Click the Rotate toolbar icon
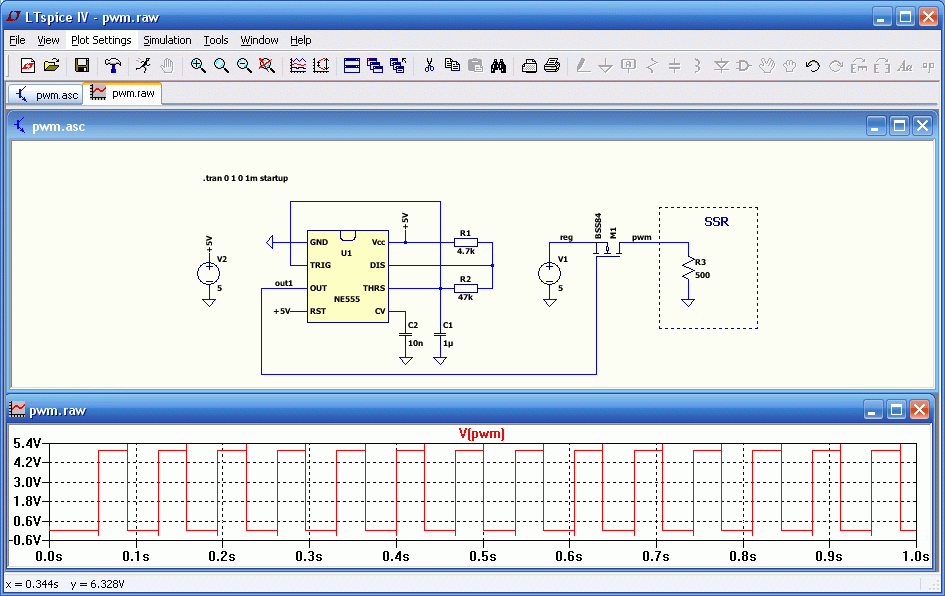This screenshot has height=596, width=945. [859, 65]
